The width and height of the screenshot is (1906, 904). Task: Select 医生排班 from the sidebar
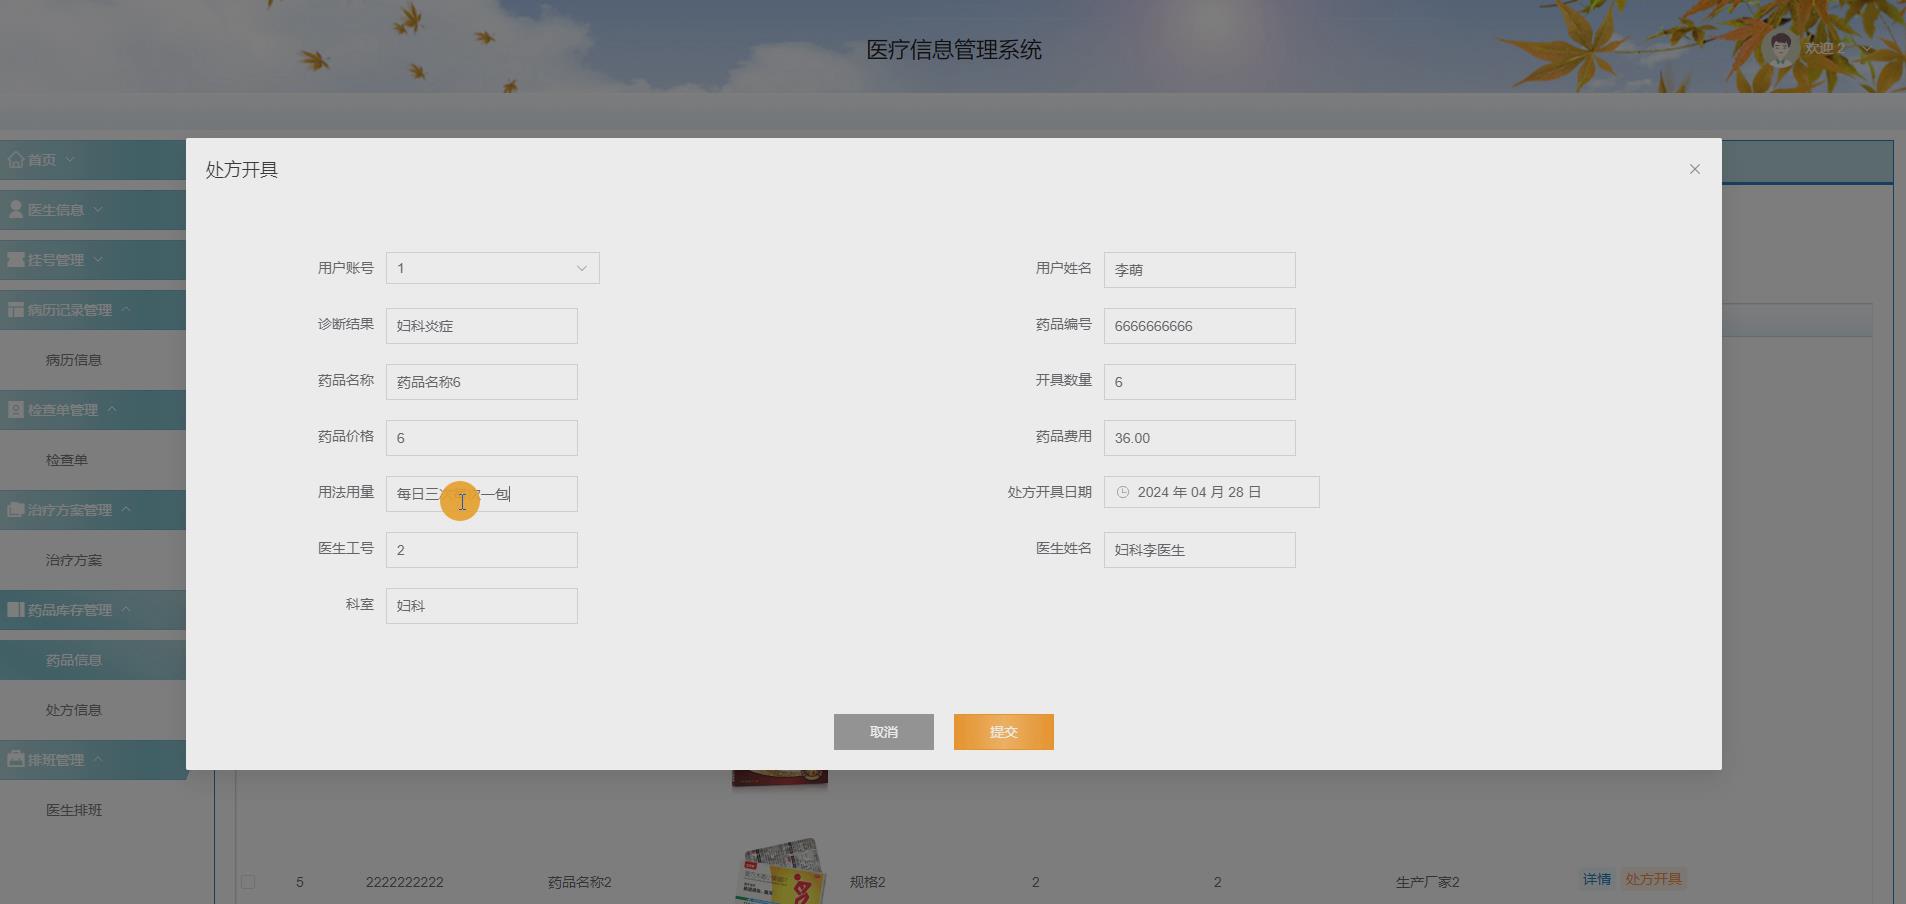(74, 810)
